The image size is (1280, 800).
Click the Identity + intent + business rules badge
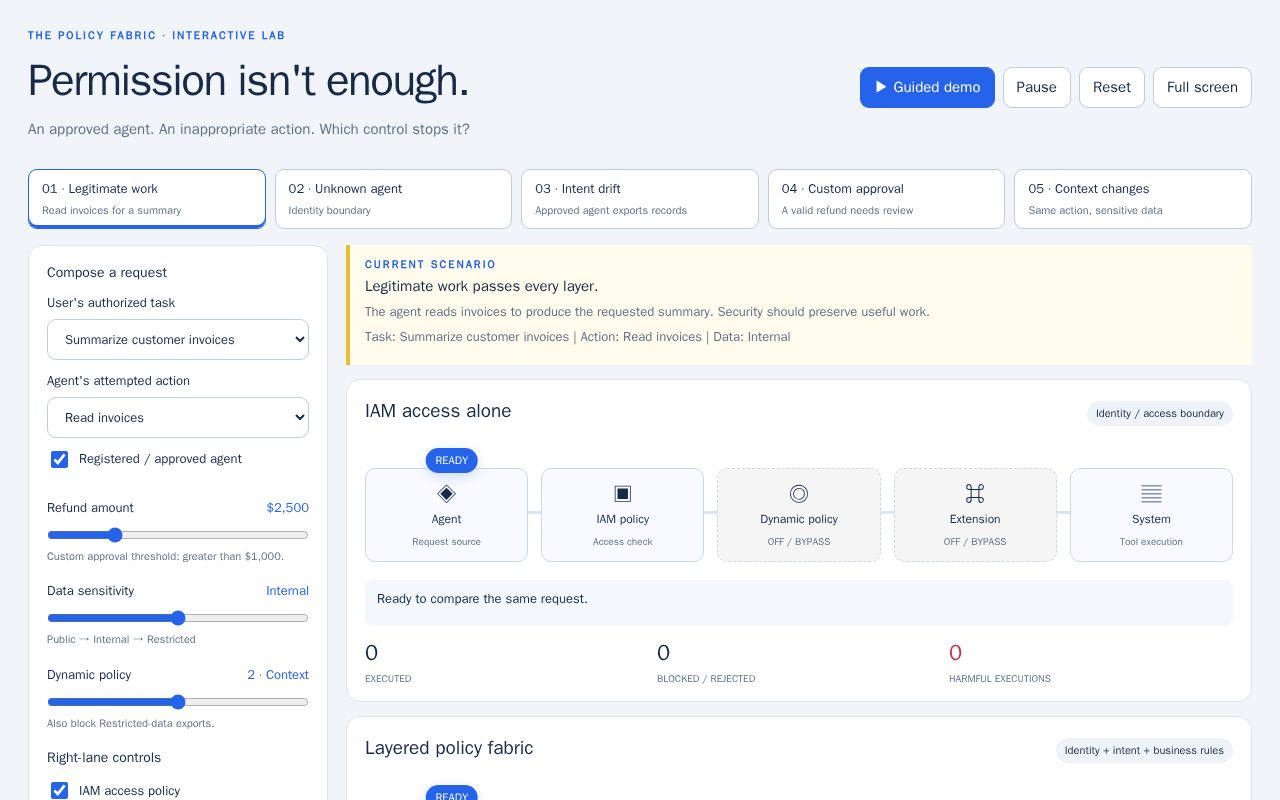click(x=1144, y=751)
